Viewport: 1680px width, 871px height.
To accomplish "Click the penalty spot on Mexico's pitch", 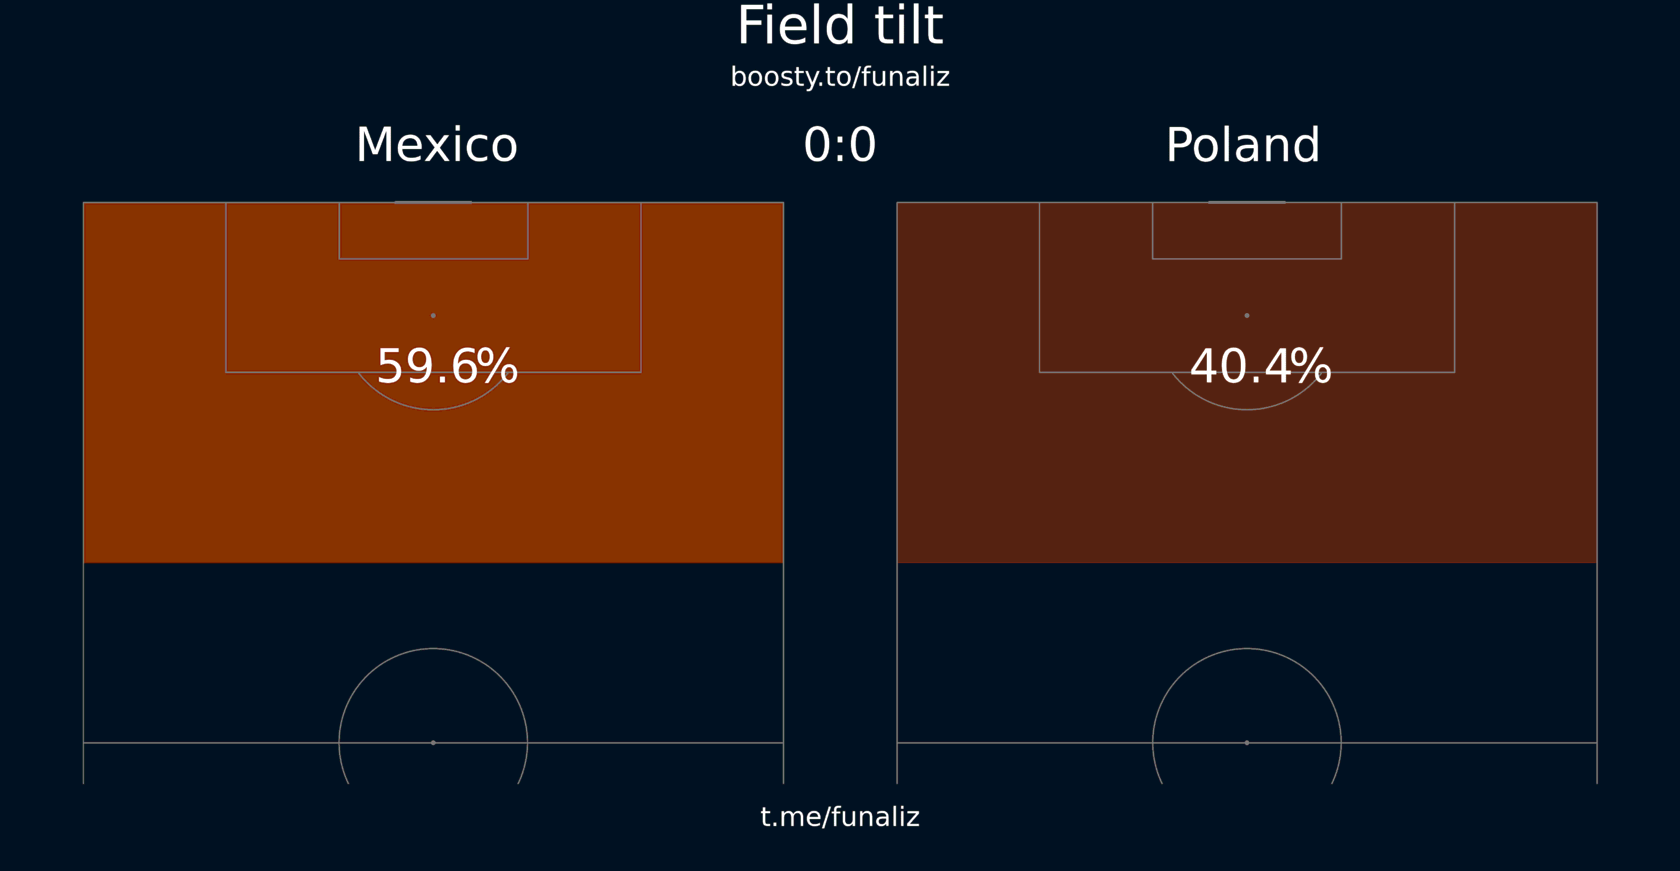I will (x=433, y=315).
